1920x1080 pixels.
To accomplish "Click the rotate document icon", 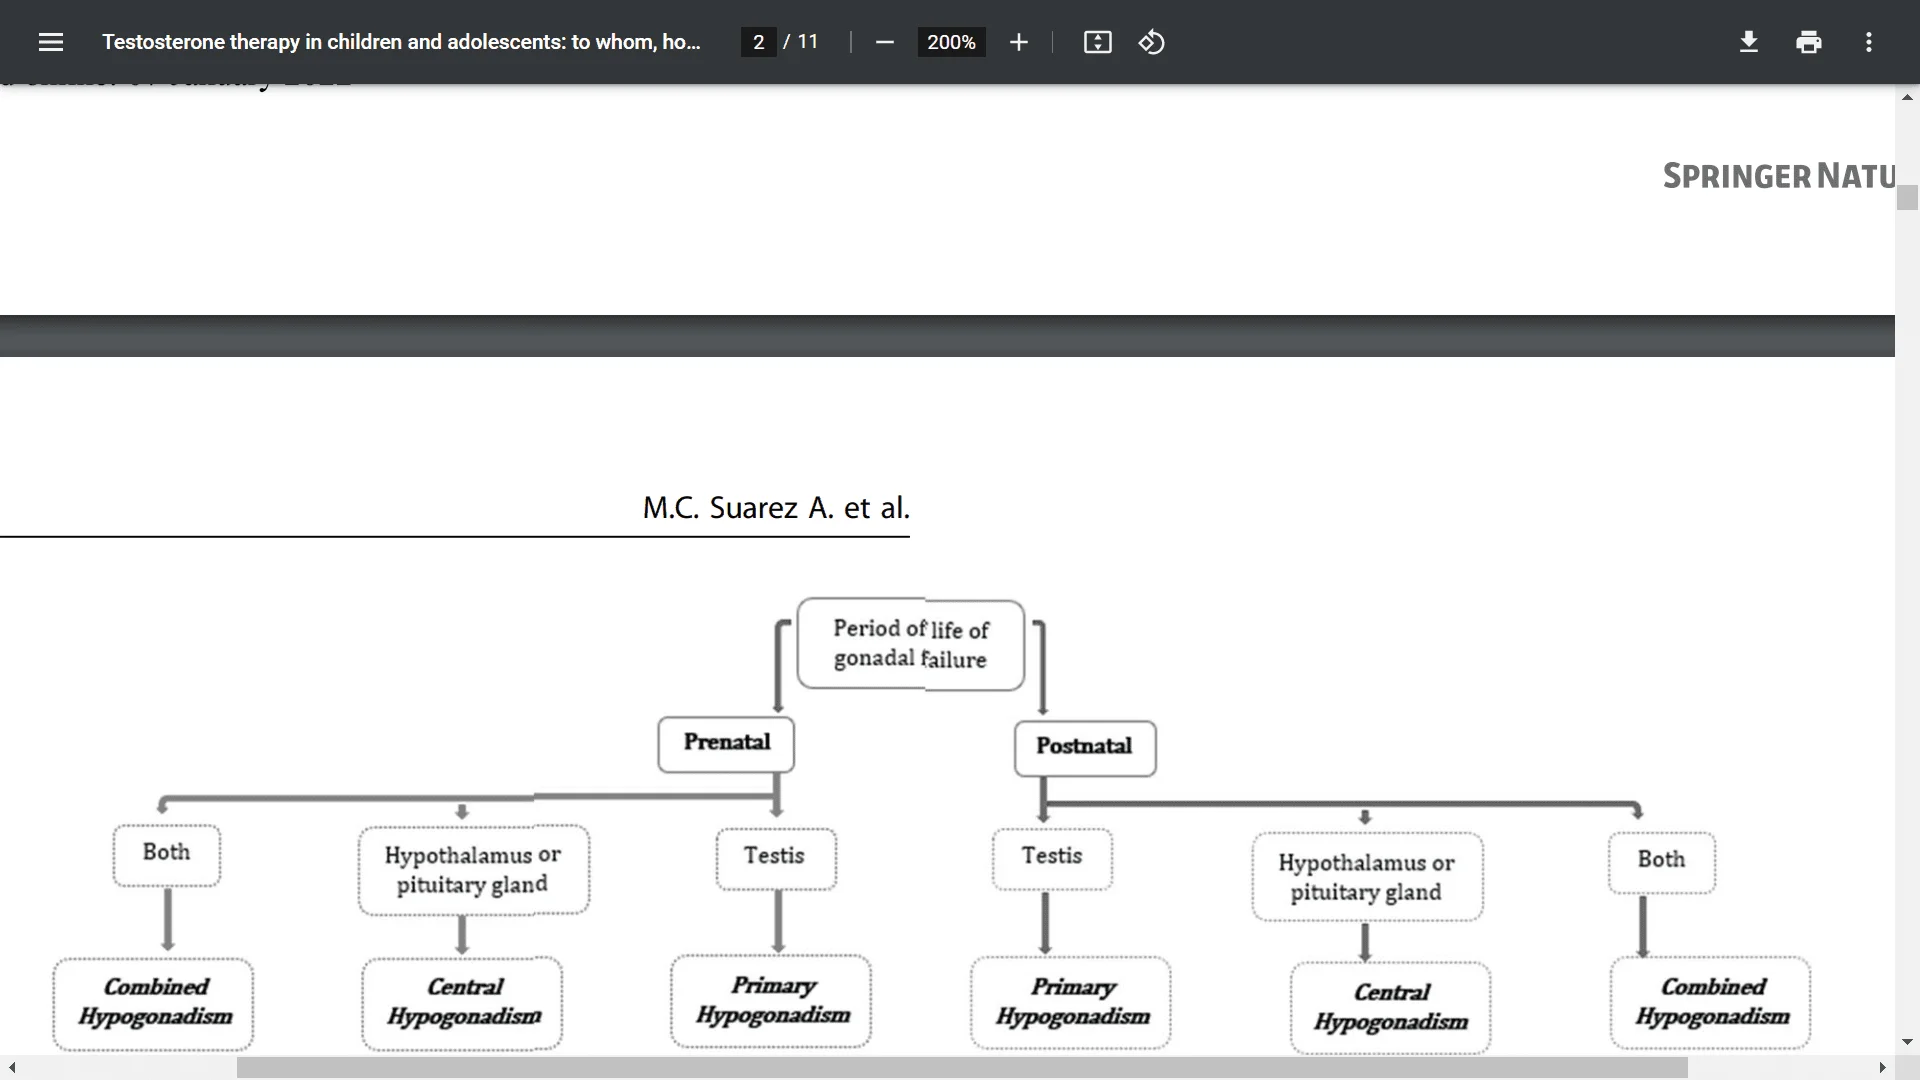I will coord(1150,41).
